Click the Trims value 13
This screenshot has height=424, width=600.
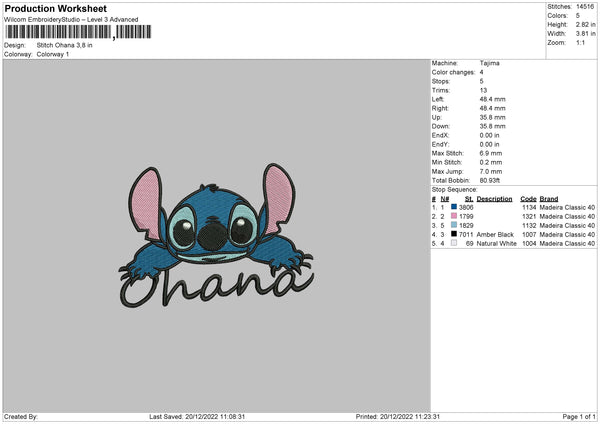click(x=483, y=90)
